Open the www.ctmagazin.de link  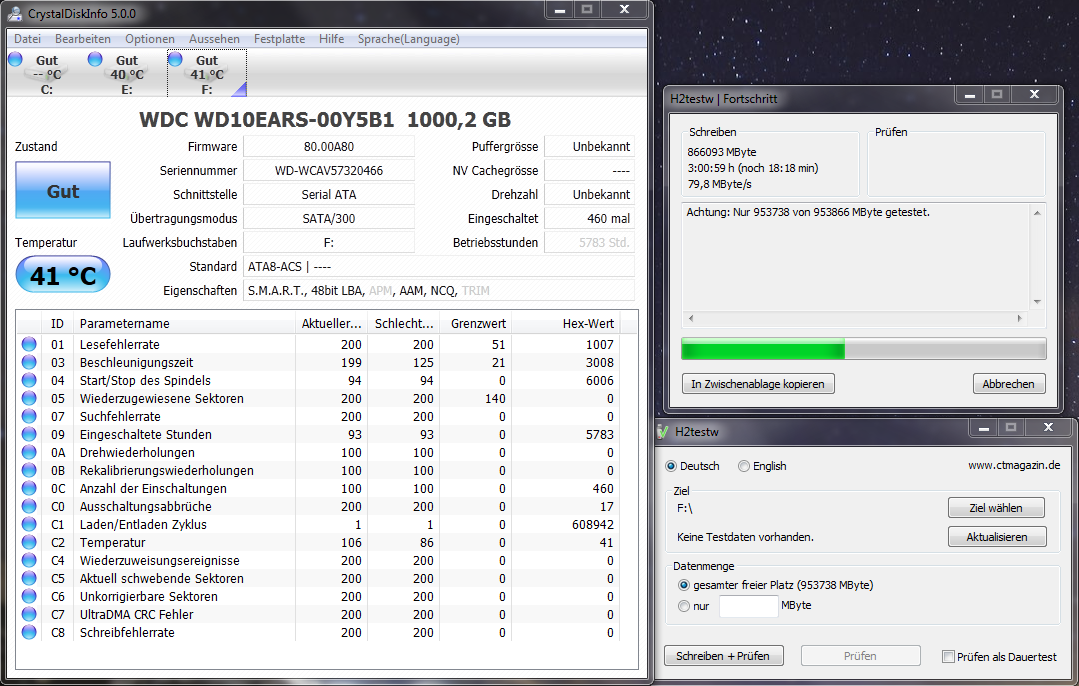click(1014, 466)
